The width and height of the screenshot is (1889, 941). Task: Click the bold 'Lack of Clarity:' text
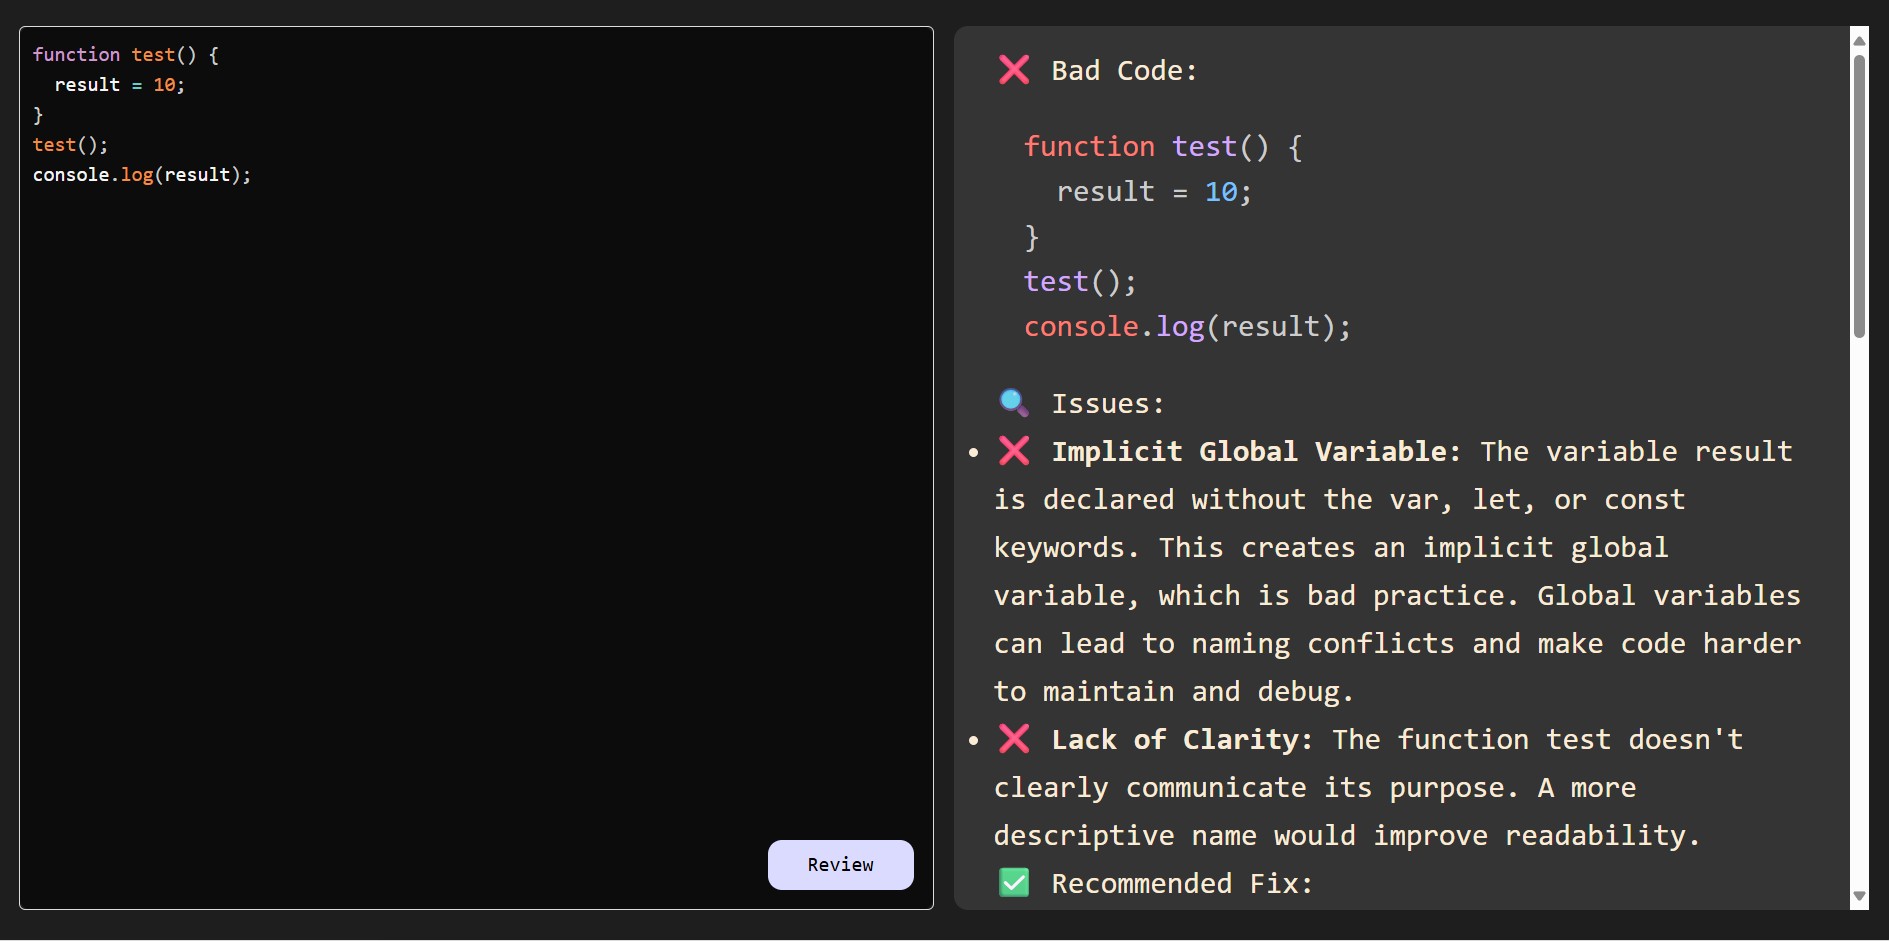click(1182, 740)
